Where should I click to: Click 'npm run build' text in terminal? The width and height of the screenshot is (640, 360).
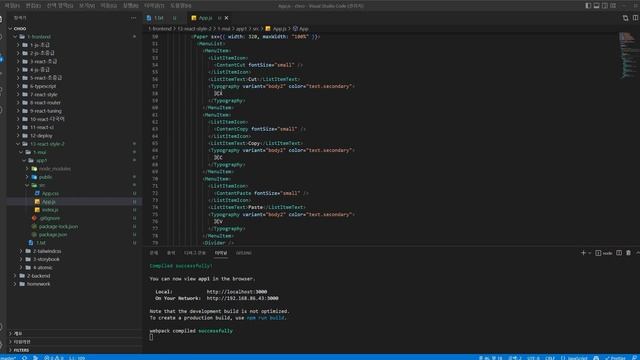pos(265,318)
